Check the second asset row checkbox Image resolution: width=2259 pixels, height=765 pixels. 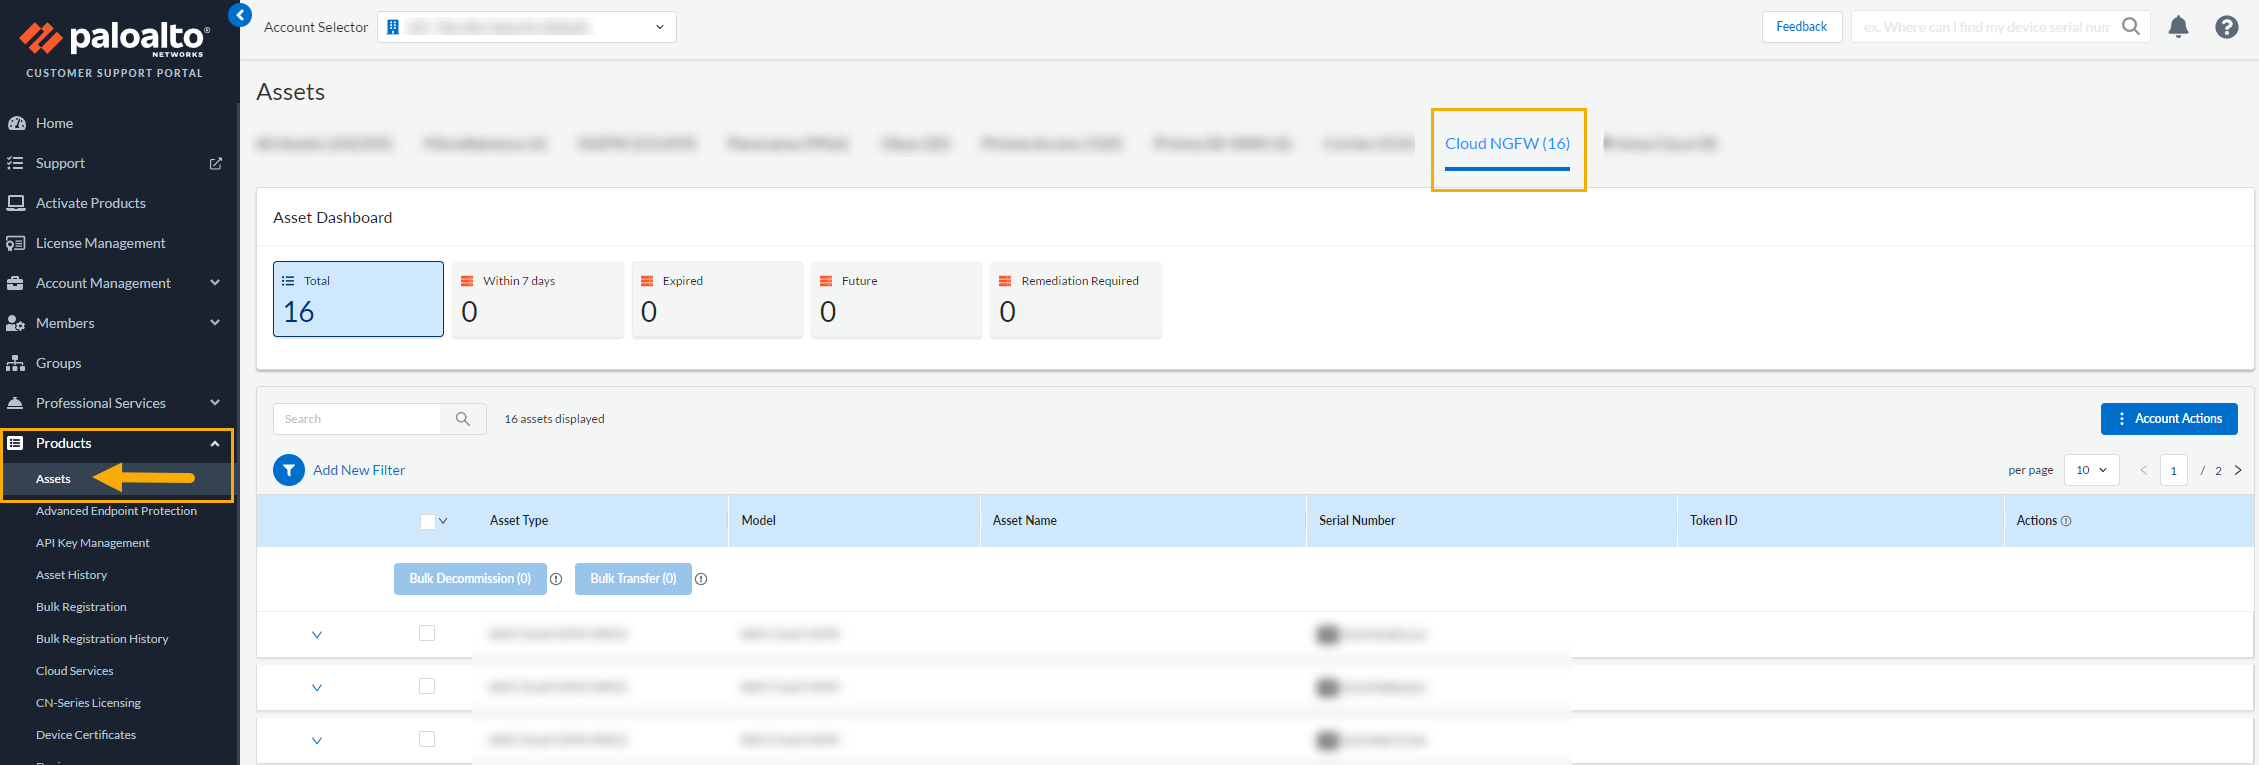(427, 686)
